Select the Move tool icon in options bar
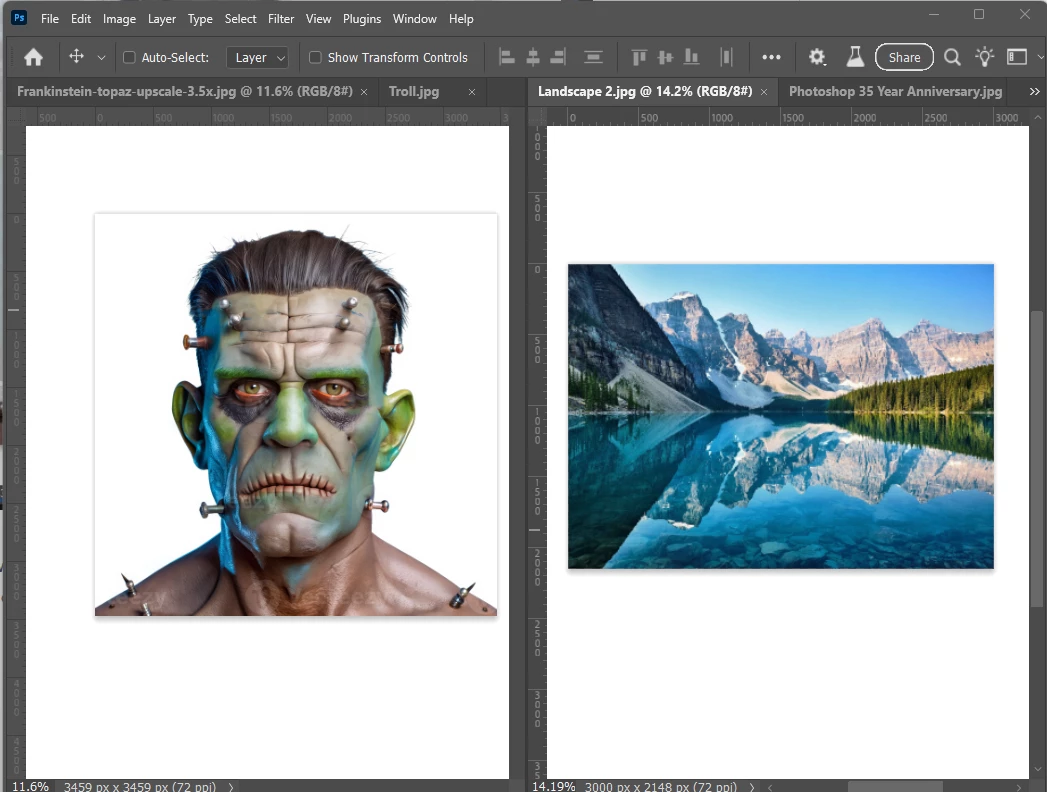Viewport: 1047px width, 792px height. (77, 57)
